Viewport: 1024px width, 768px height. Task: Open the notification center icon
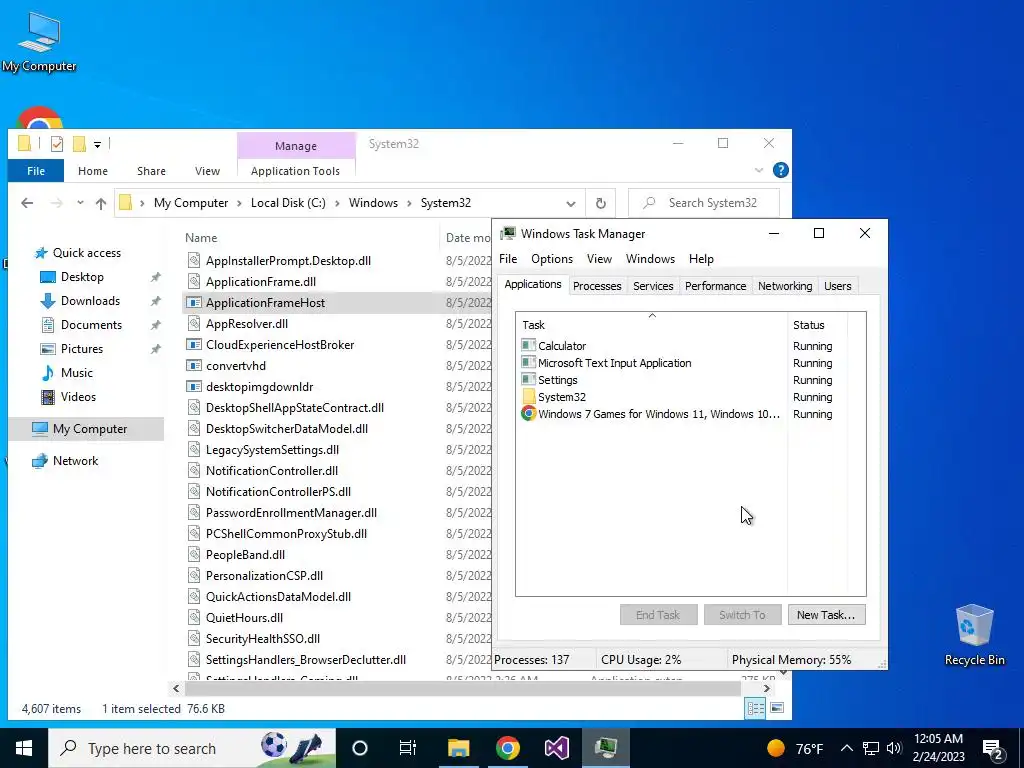click(x=992, y=748)
